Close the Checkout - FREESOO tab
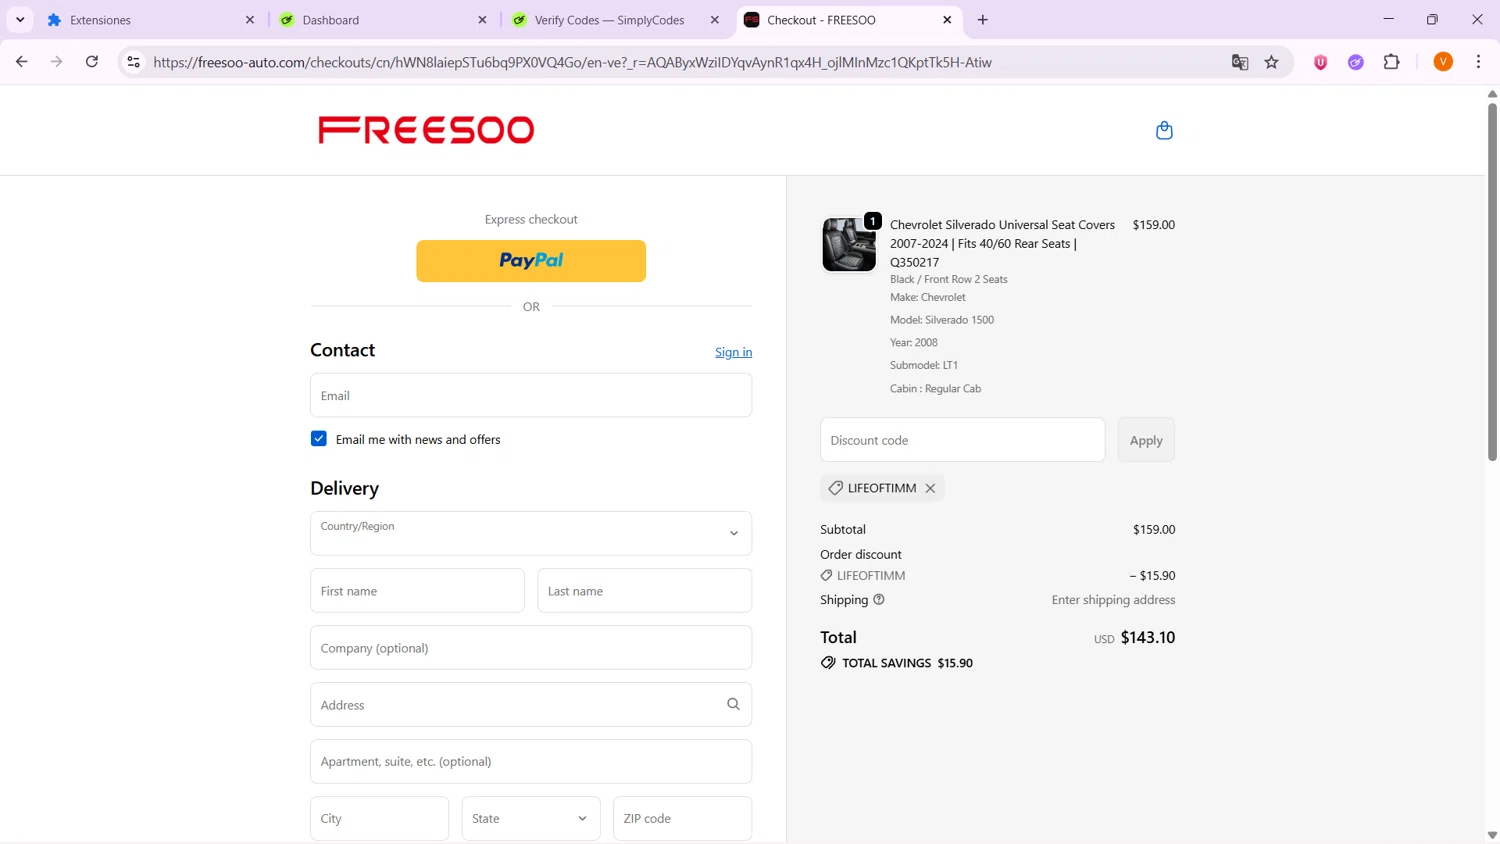Screen dimensions: 1500x844 point(947,20)
